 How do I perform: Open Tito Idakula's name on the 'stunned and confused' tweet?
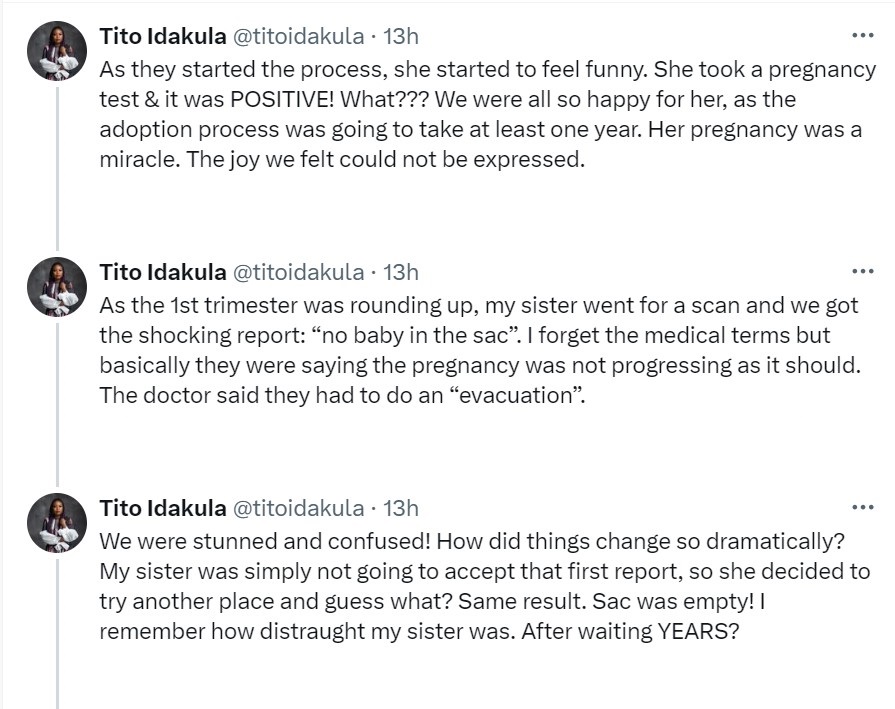162,508
